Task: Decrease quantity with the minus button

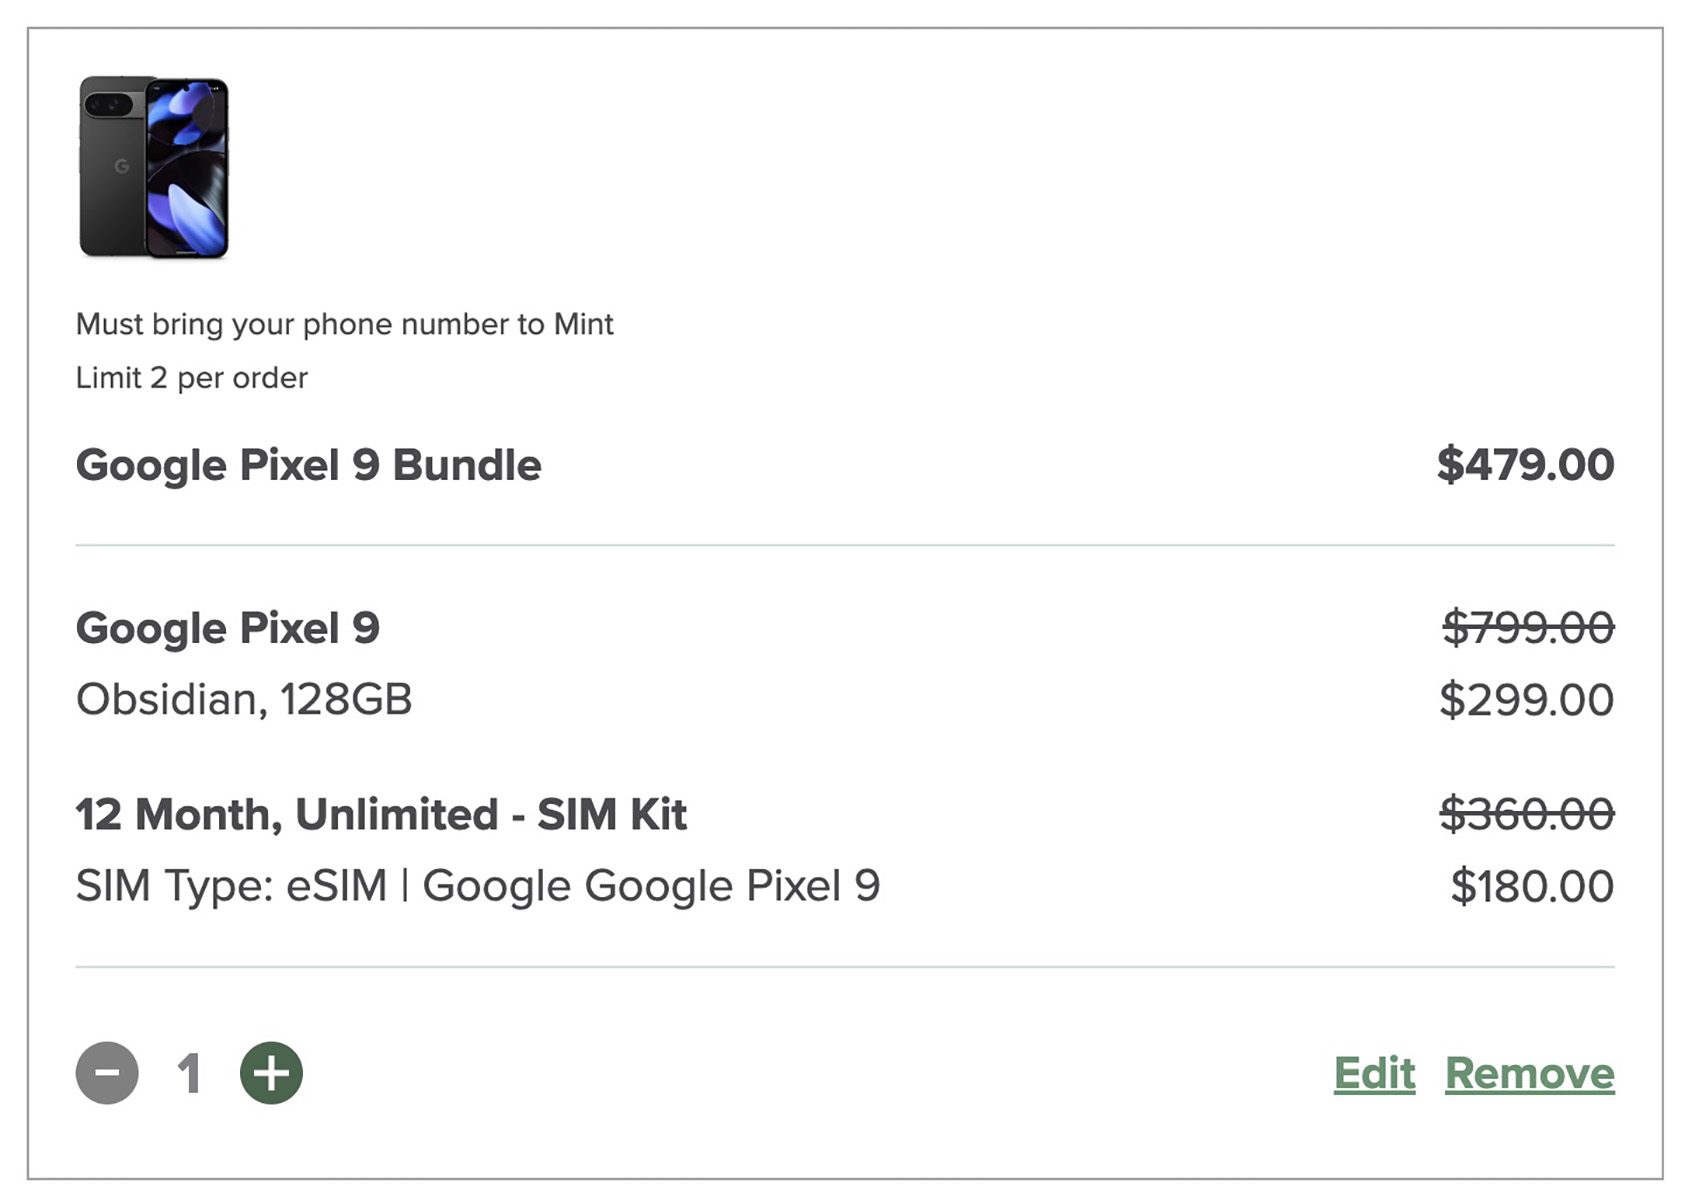Action: click(107, 1073)
